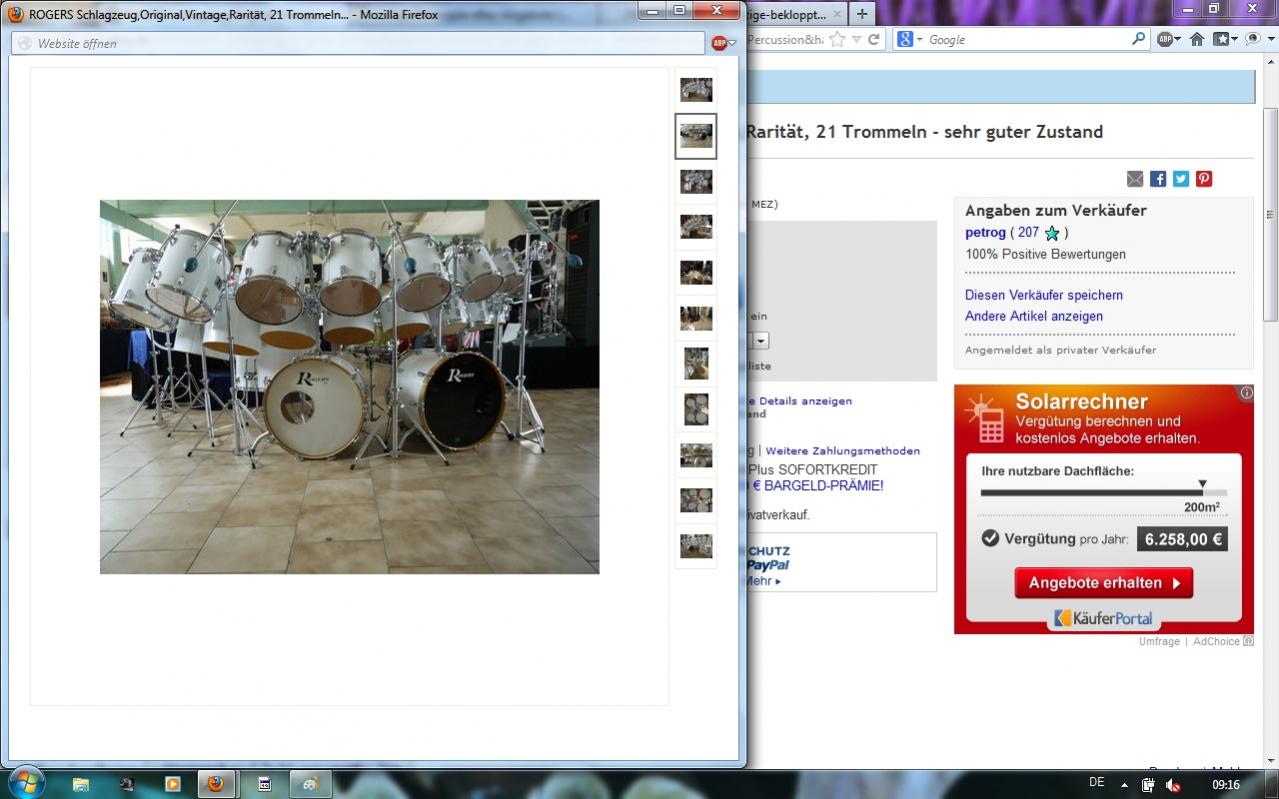Click the '6.258,00 €' value in the ad

coord(1183,539)
